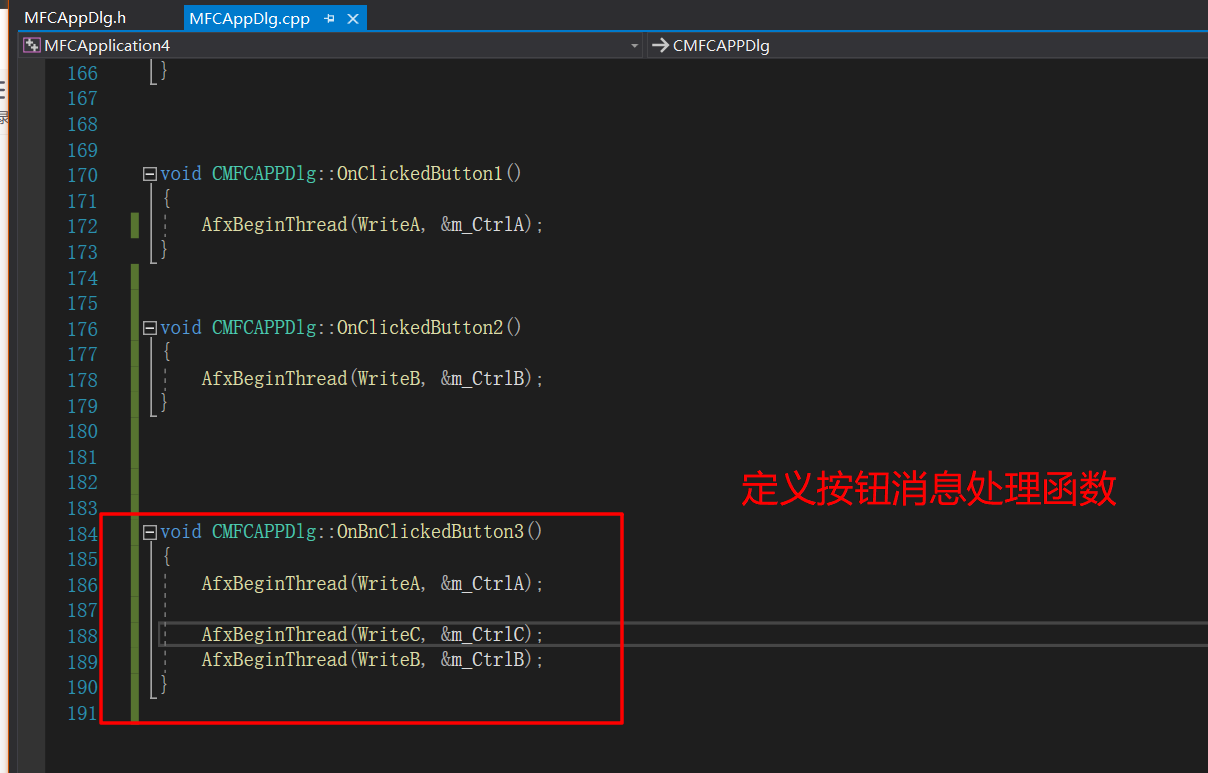The image size is (1208, 773).
Task: Click WriteC on line 188
Action: point(388,635)
